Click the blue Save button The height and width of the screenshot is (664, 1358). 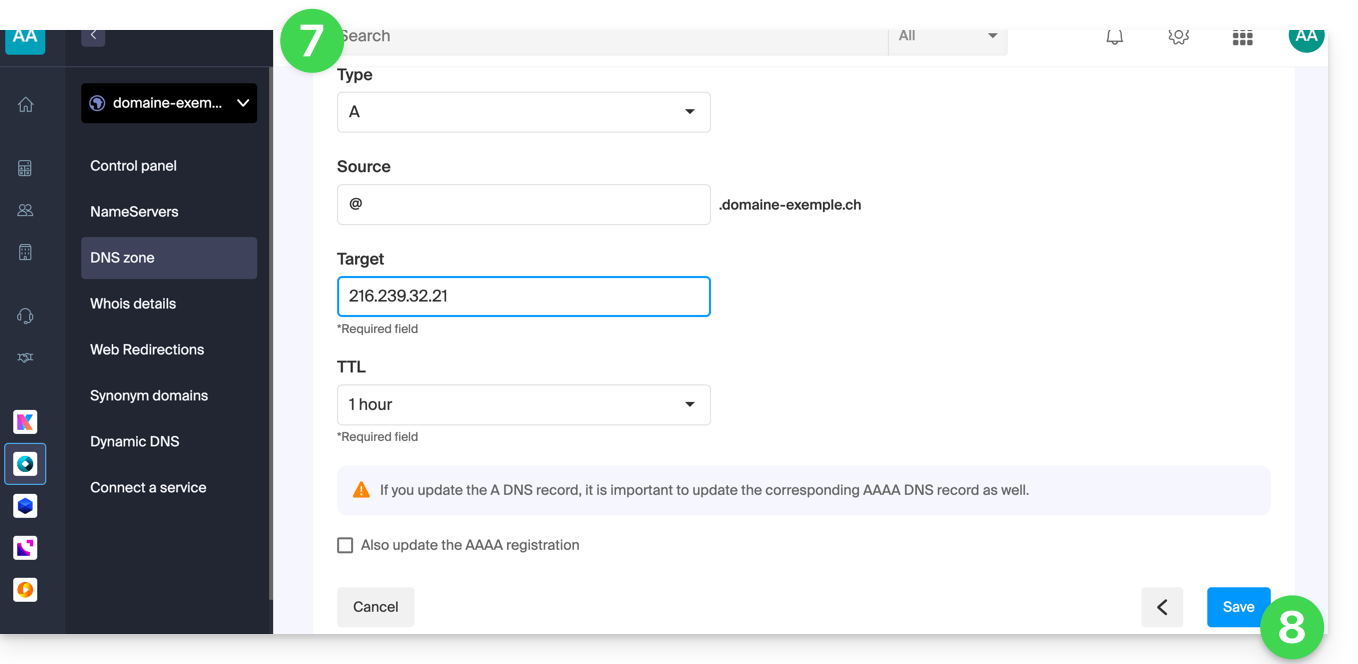point(1238,607)
